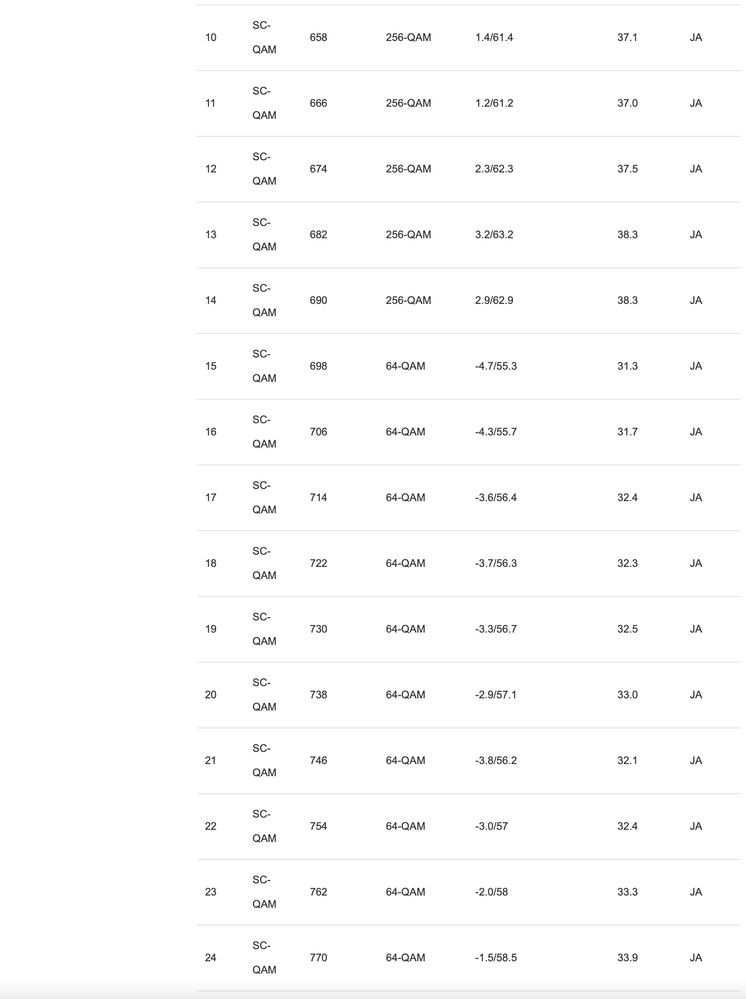The width and height of the screenshot is (746, 999).
Task: Select frequency 770 in last row
Action: (x=318, y=958)
